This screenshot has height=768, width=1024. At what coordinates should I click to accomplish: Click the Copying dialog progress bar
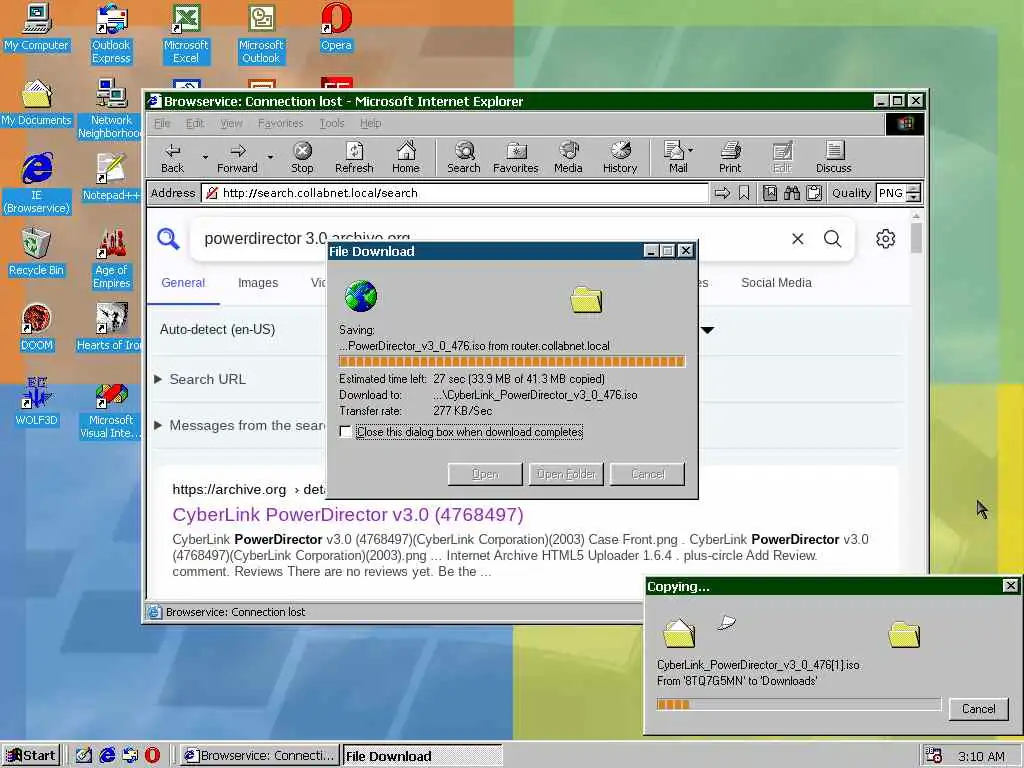(x=799, y=704)
